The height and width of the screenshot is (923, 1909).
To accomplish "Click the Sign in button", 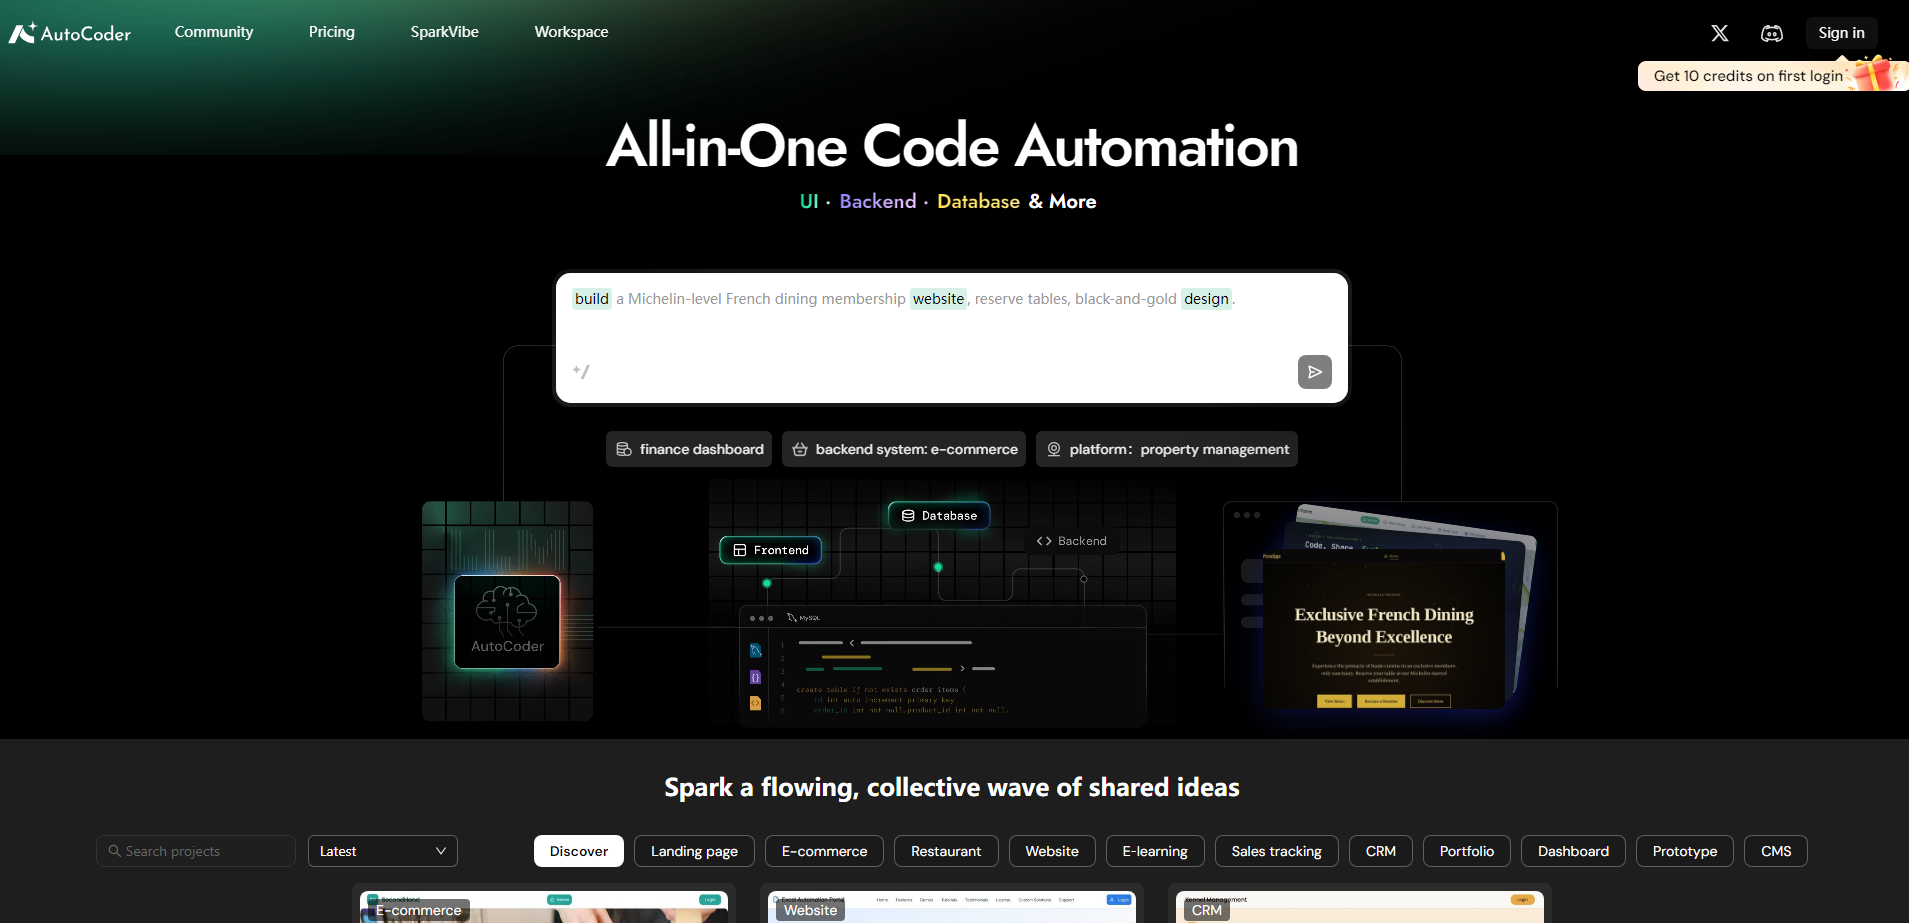I will click(x=1841, y=31).
